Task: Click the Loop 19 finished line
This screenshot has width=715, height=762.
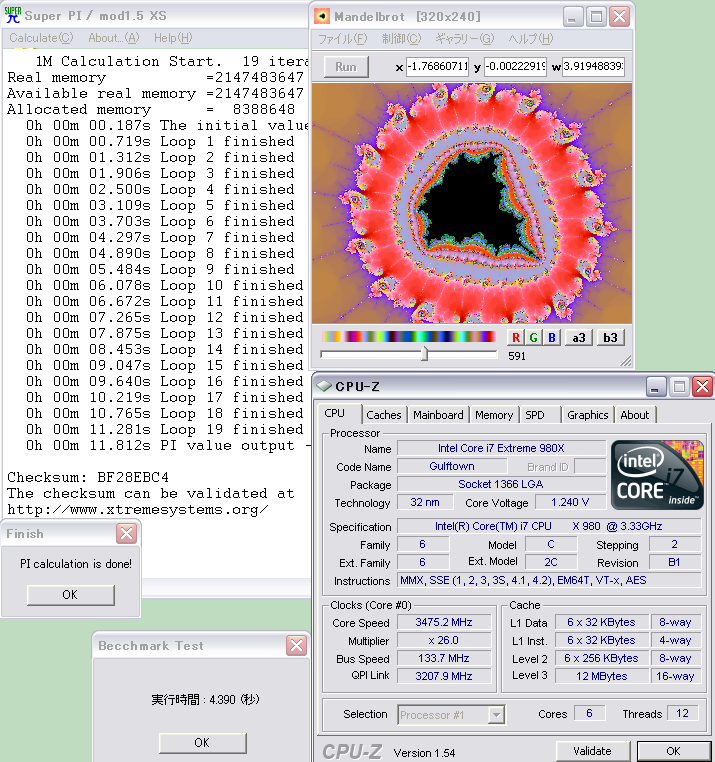Action: coord(165,430)
